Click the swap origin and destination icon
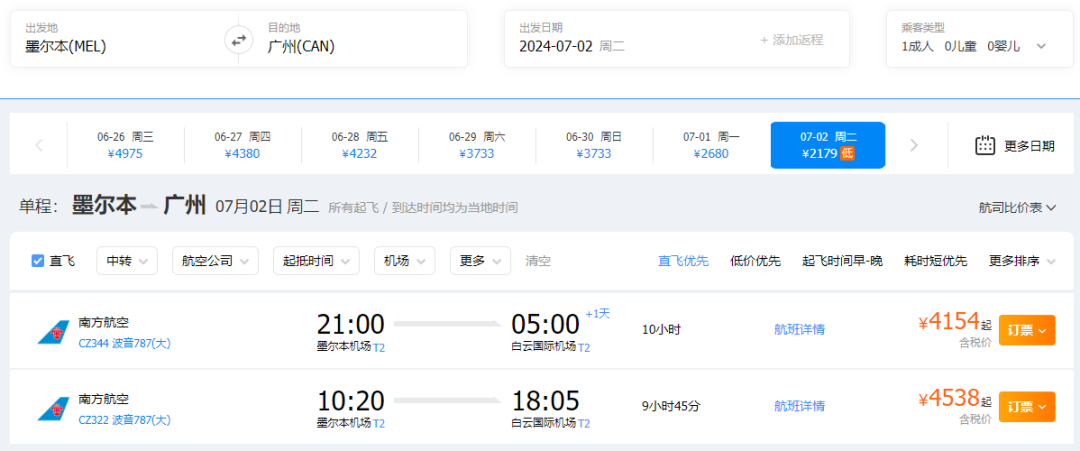The image size is (1080, 451). pos(238,41)
